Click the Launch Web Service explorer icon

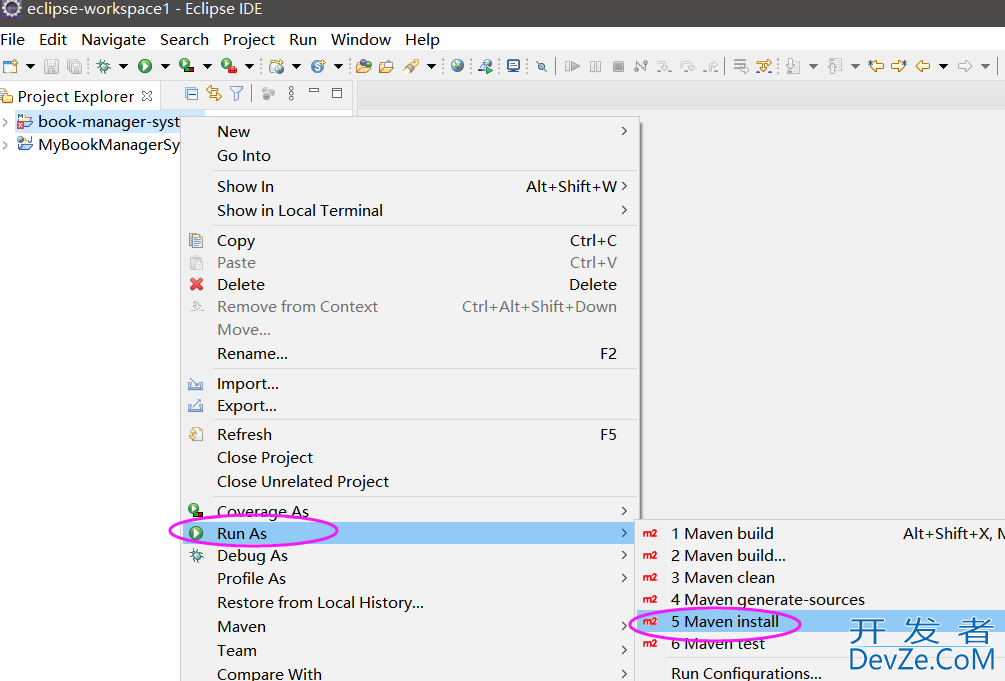[x=486, y=66]
